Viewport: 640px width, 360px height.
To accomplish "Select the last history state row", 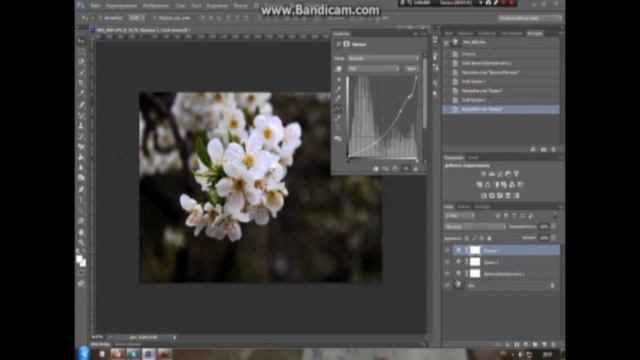I will (501, 109).
